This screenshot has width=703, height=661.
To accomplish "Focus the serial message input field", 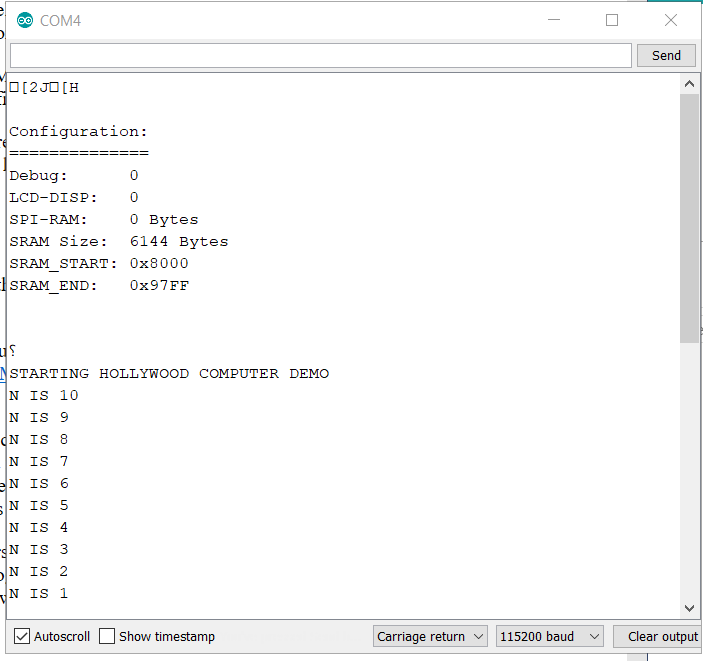I will (321, 56).
